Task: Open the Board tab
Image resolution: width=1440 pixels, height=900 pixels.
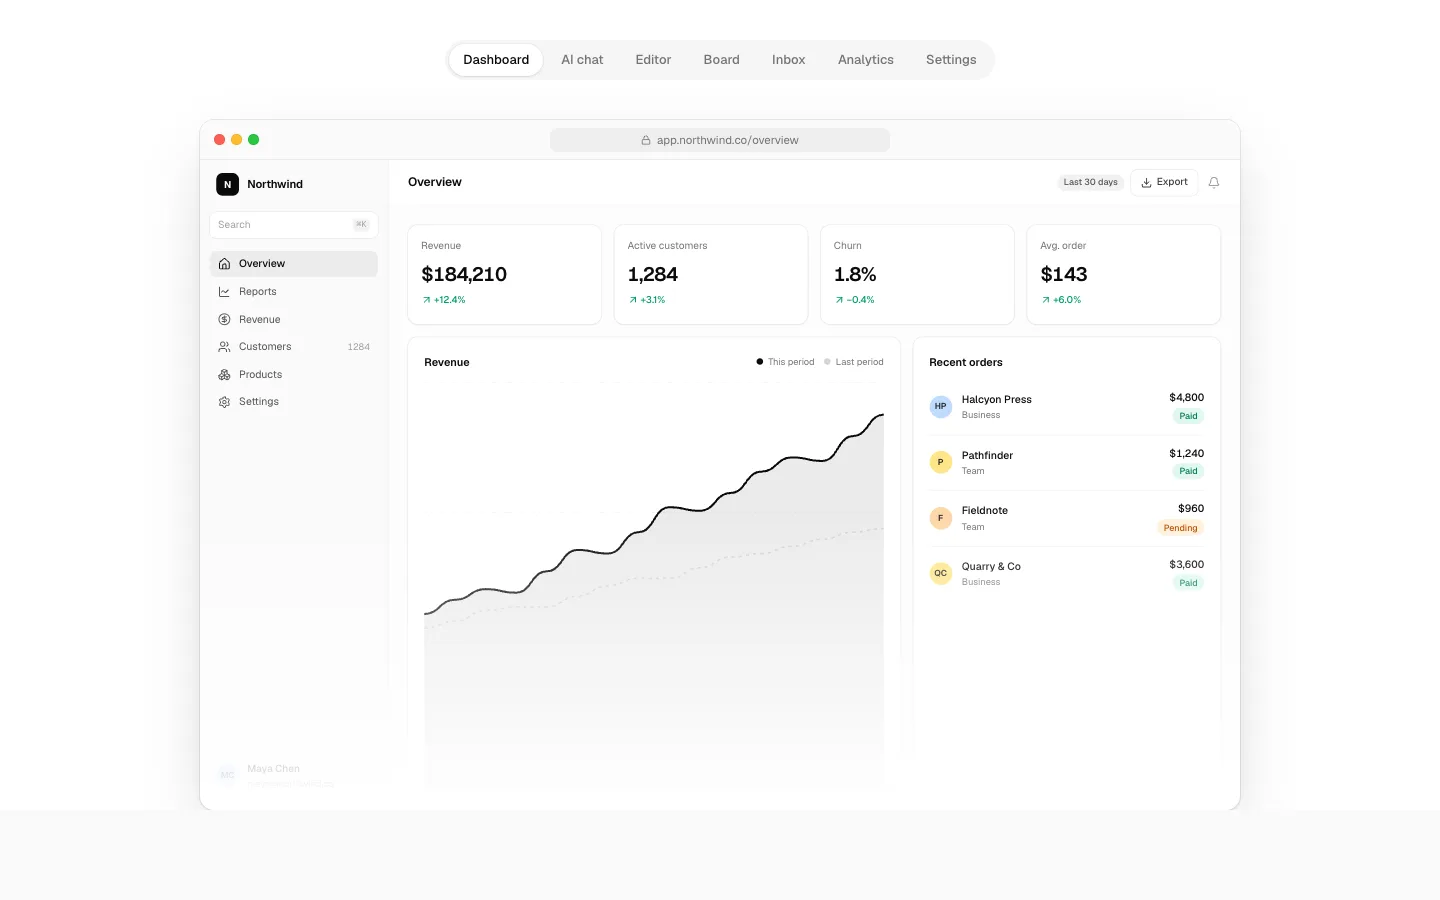Action: coord(721,60)
